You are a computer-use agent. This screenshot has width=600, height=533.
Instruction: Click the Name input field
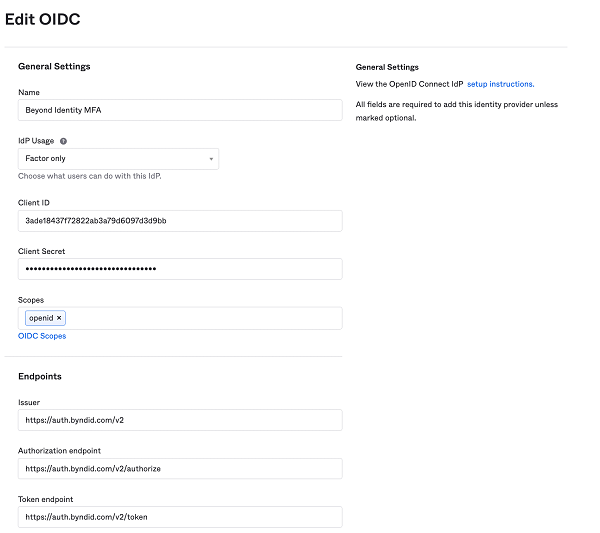coord(180,110)
